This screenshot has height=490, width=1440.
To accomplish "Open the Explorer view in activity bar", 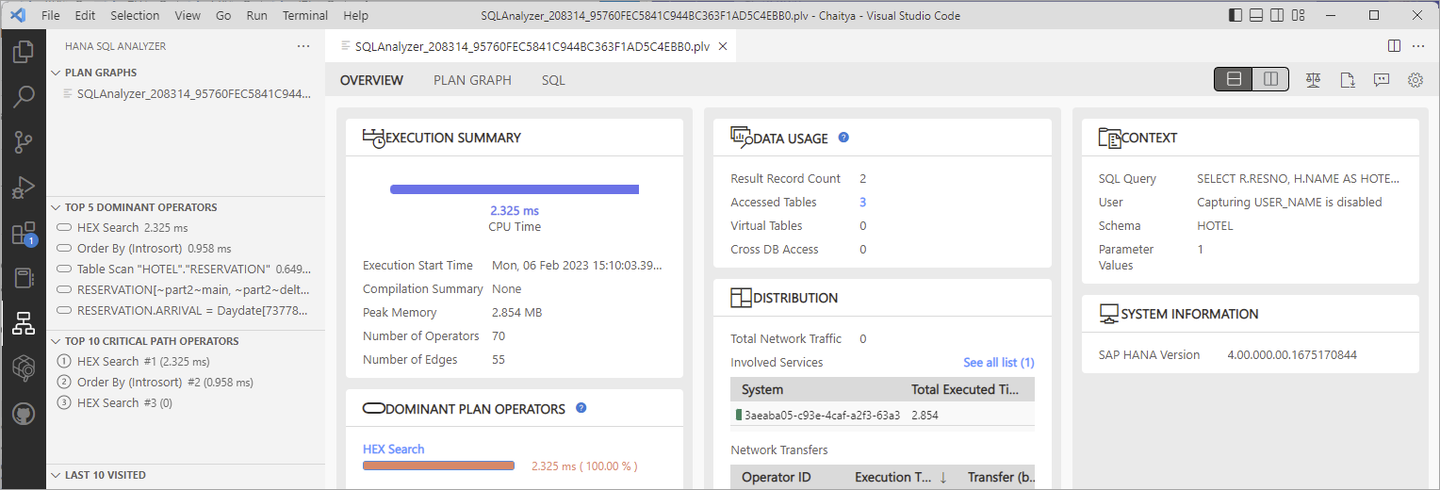I will 23,52.
